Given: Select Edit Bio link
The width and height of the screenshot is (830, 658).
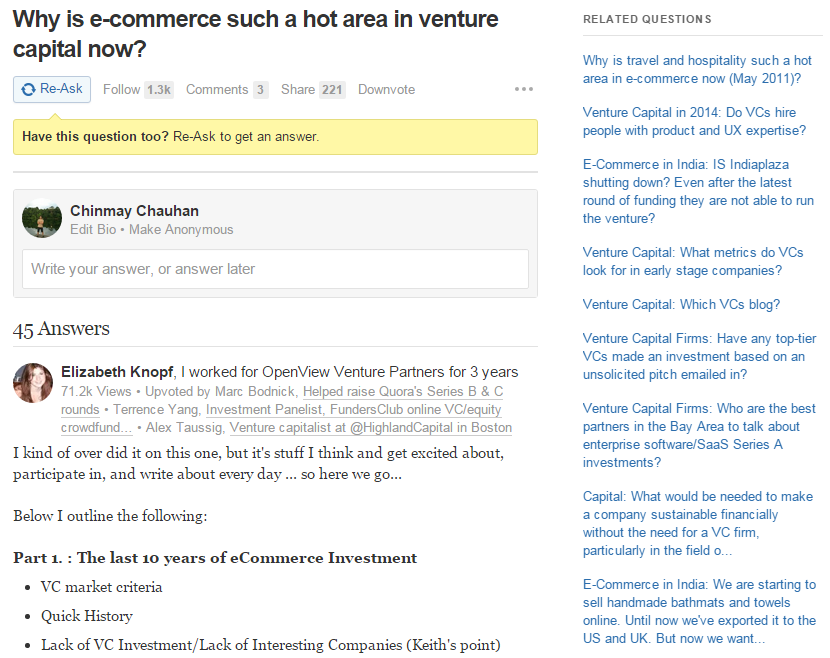Looking at the screenshot, I should point(93,229).
